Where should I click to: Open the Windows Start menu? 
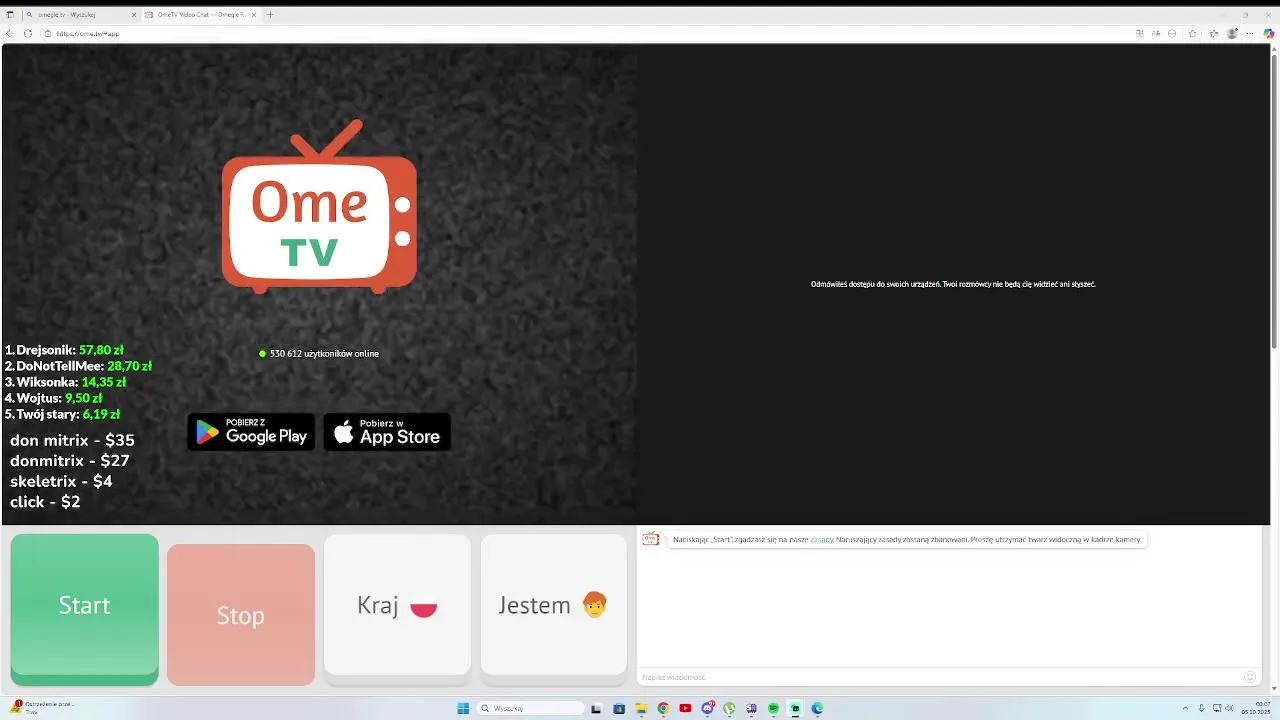463,708
